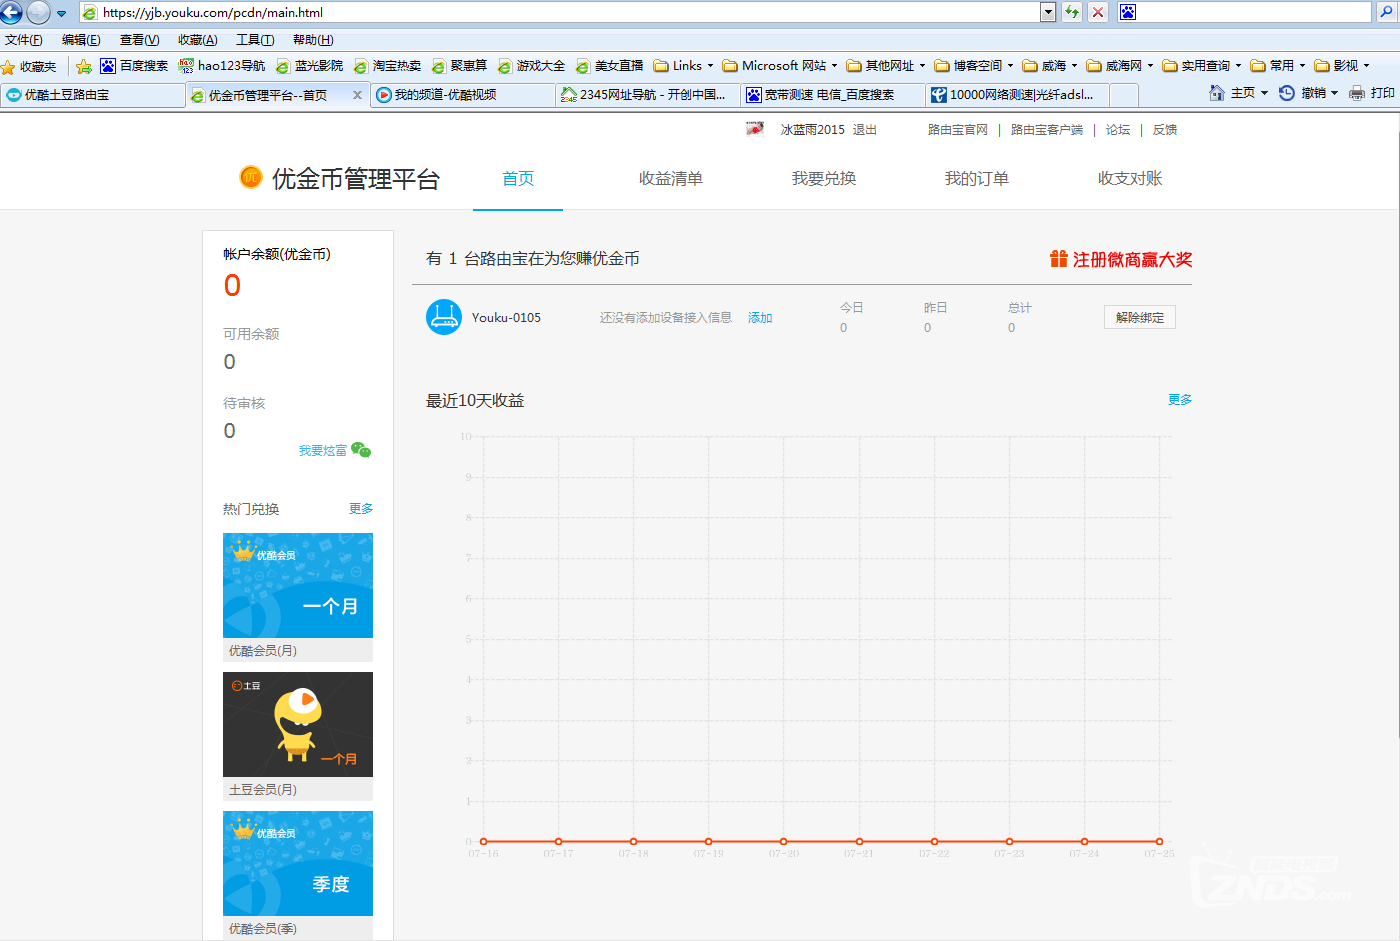The height and width of the screenshot is (941, 1400).
Task: Open the 土豆会员(月) mascot thumbnail
Action: pos(298,724)
